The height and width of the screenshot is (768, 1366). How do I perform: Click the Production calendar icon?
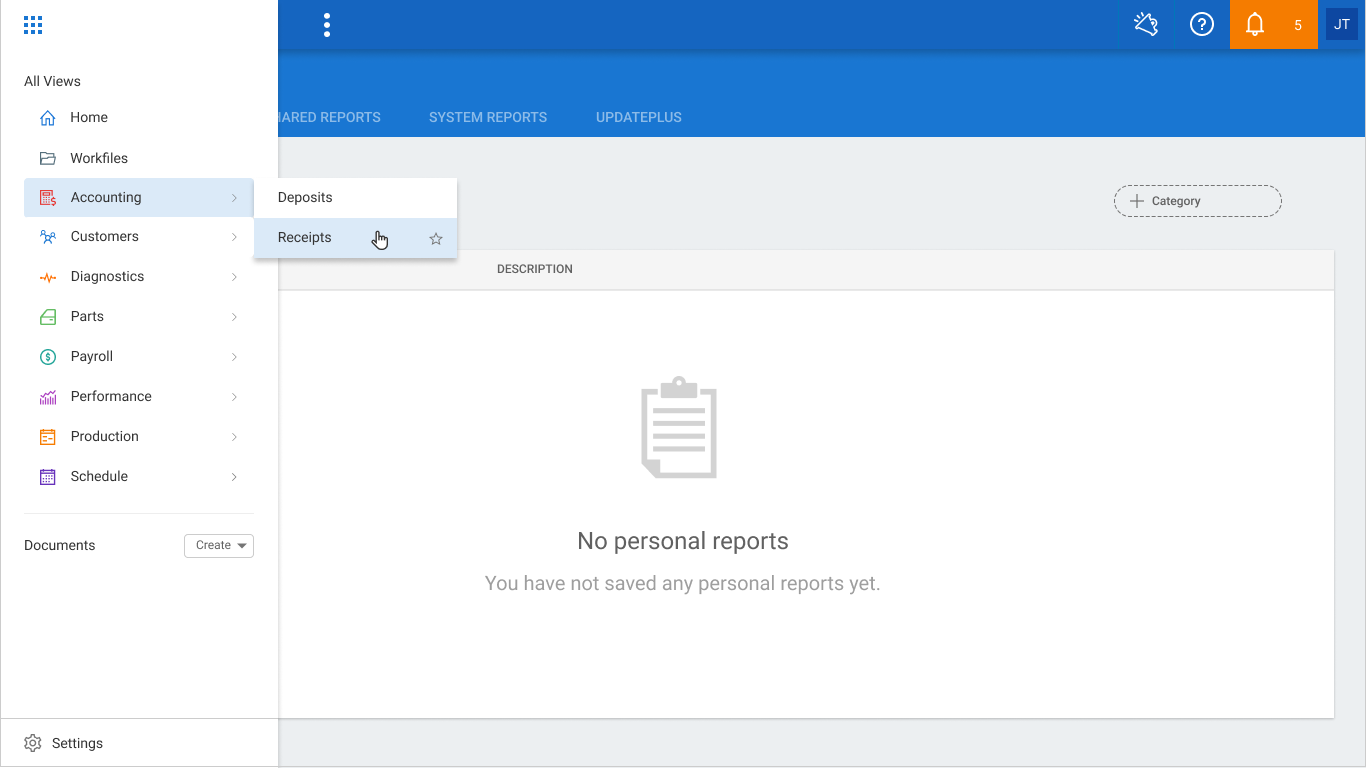click(x=47, y=437)
